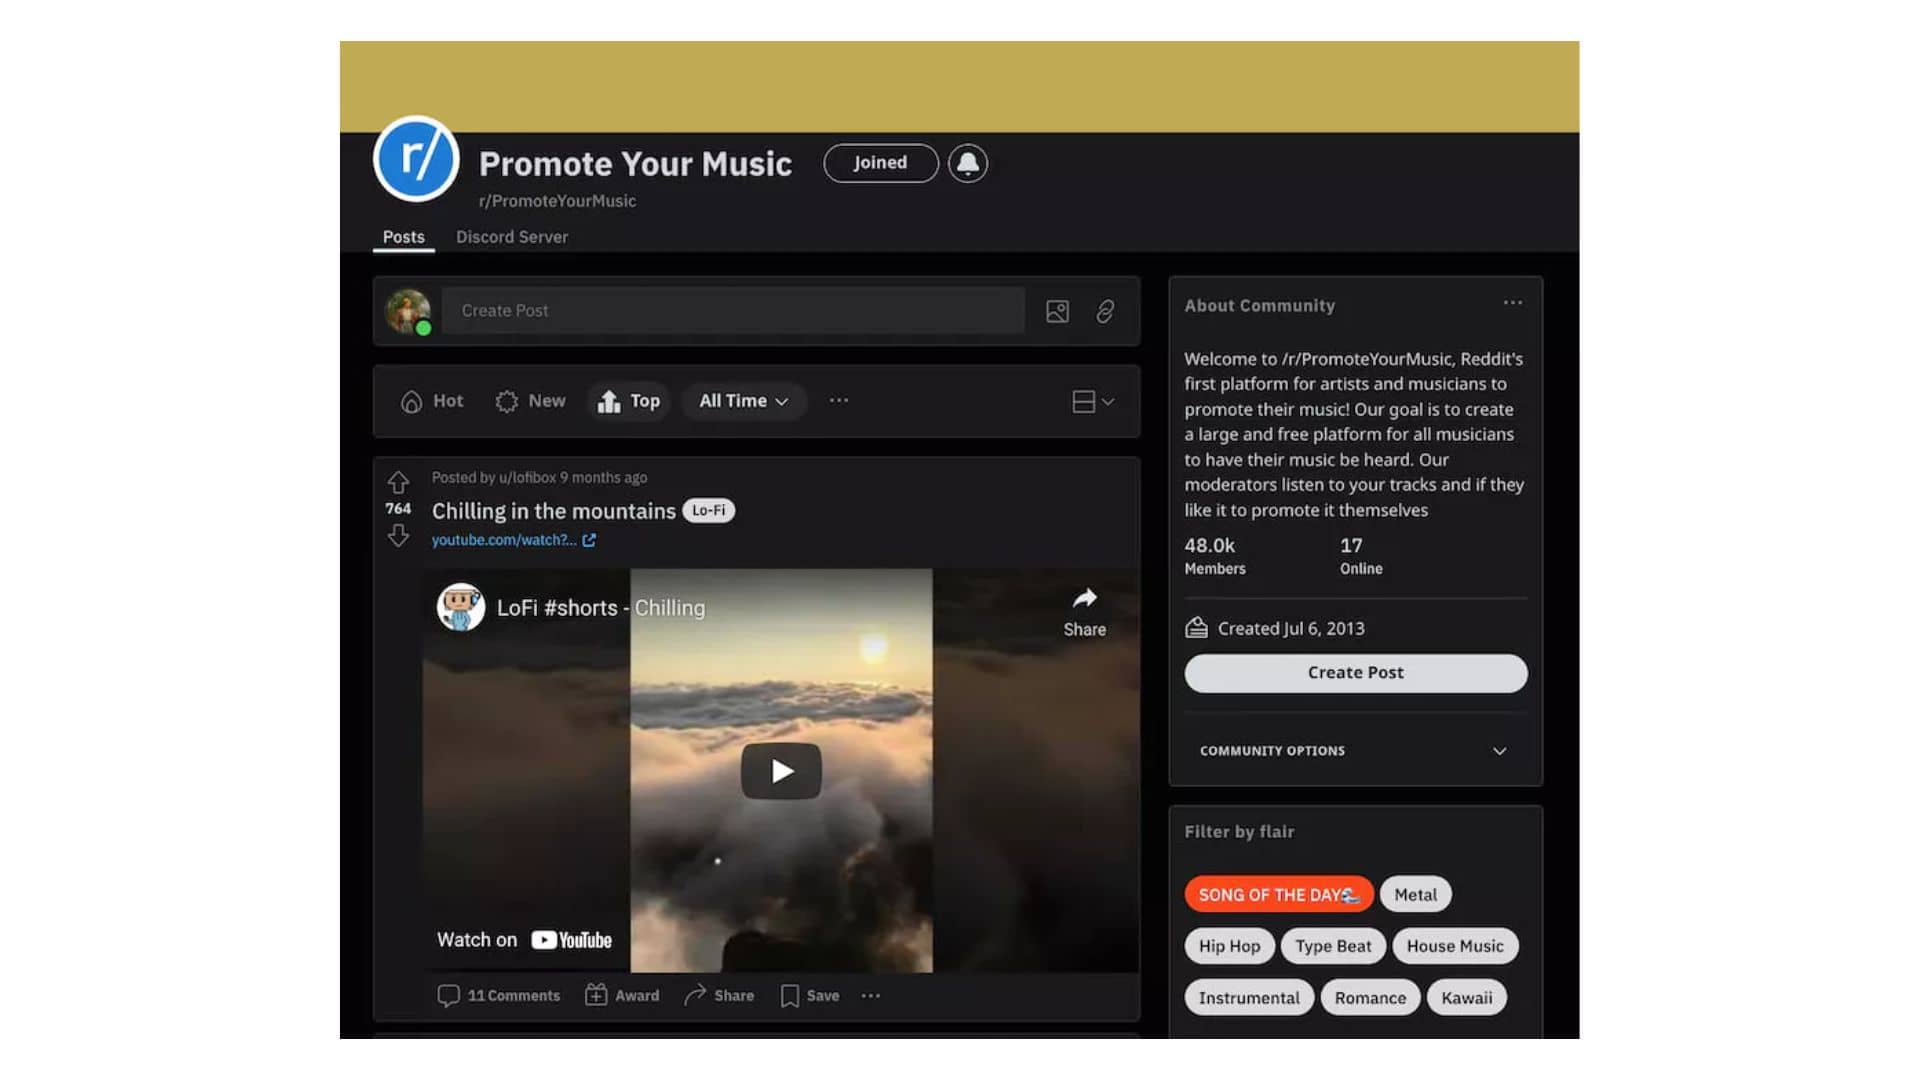This screenshot has height=1080, width=1920.
Task: Filter by Romance flair
Action: click(x=1370, y=998)
